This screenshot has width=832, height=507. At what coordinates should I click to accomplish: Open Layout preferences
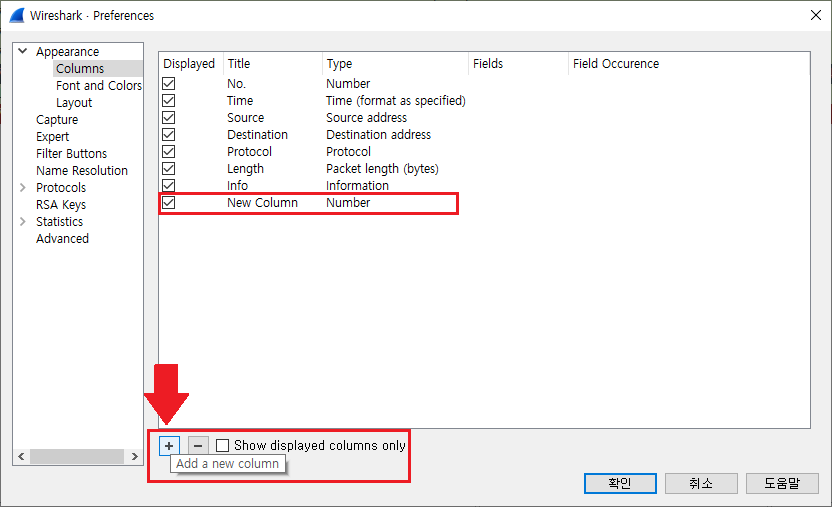[74, 102]
